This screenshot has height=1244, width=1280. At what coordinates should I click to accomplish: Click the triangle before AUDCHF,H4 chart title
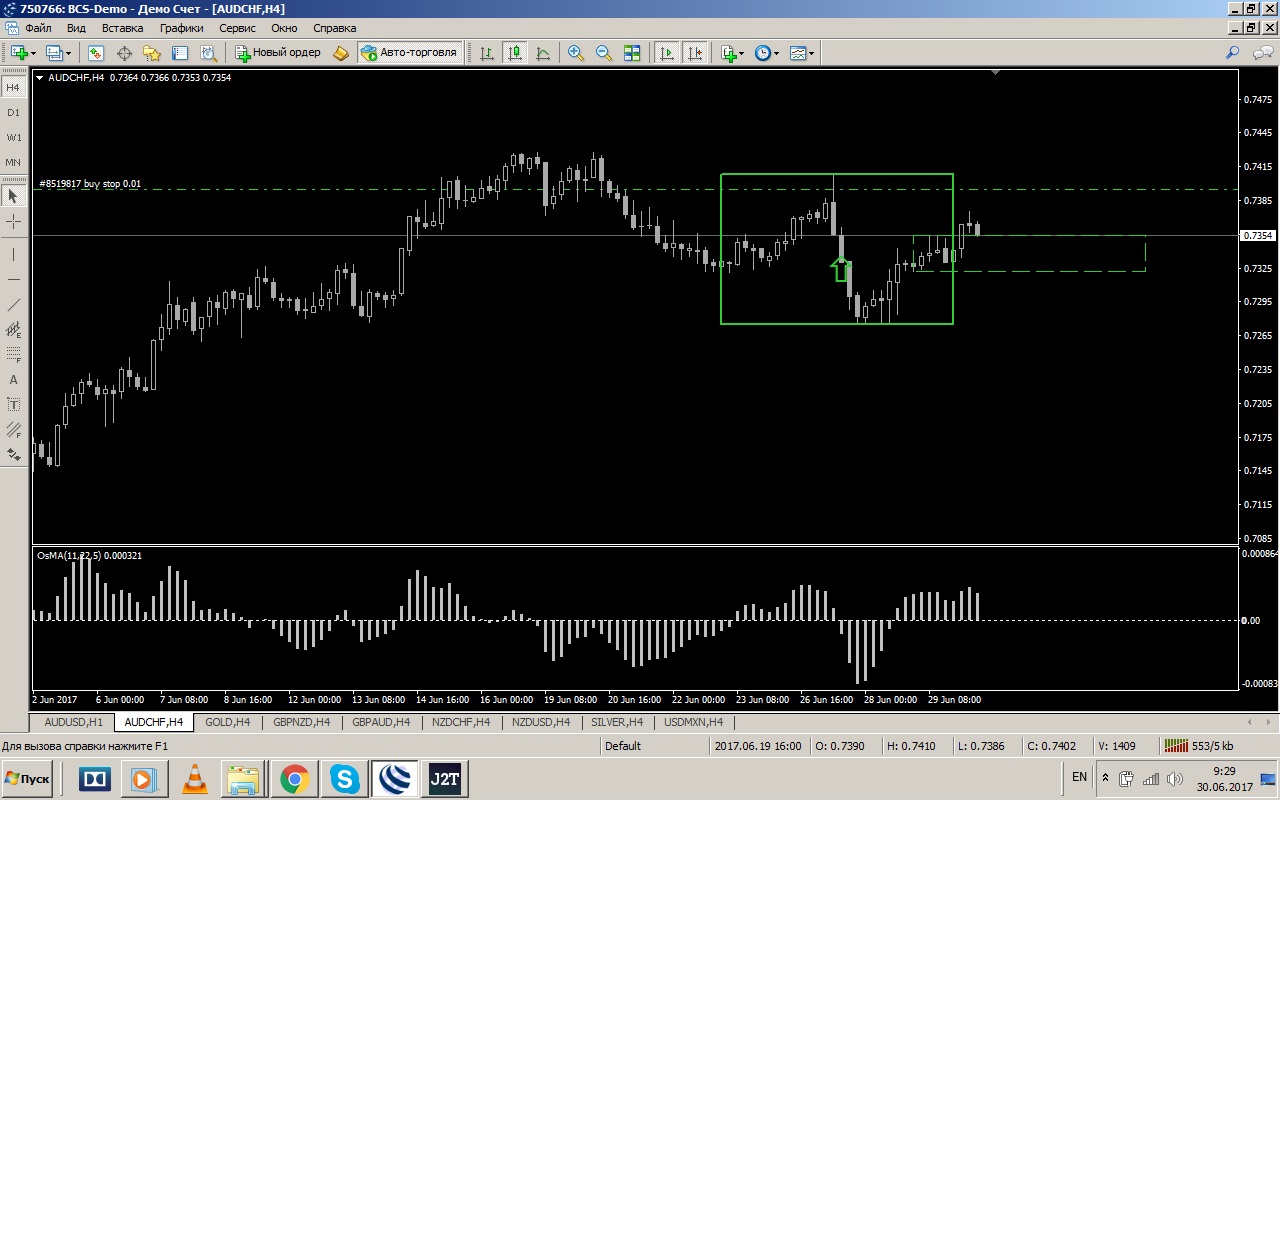click(39, 77)
